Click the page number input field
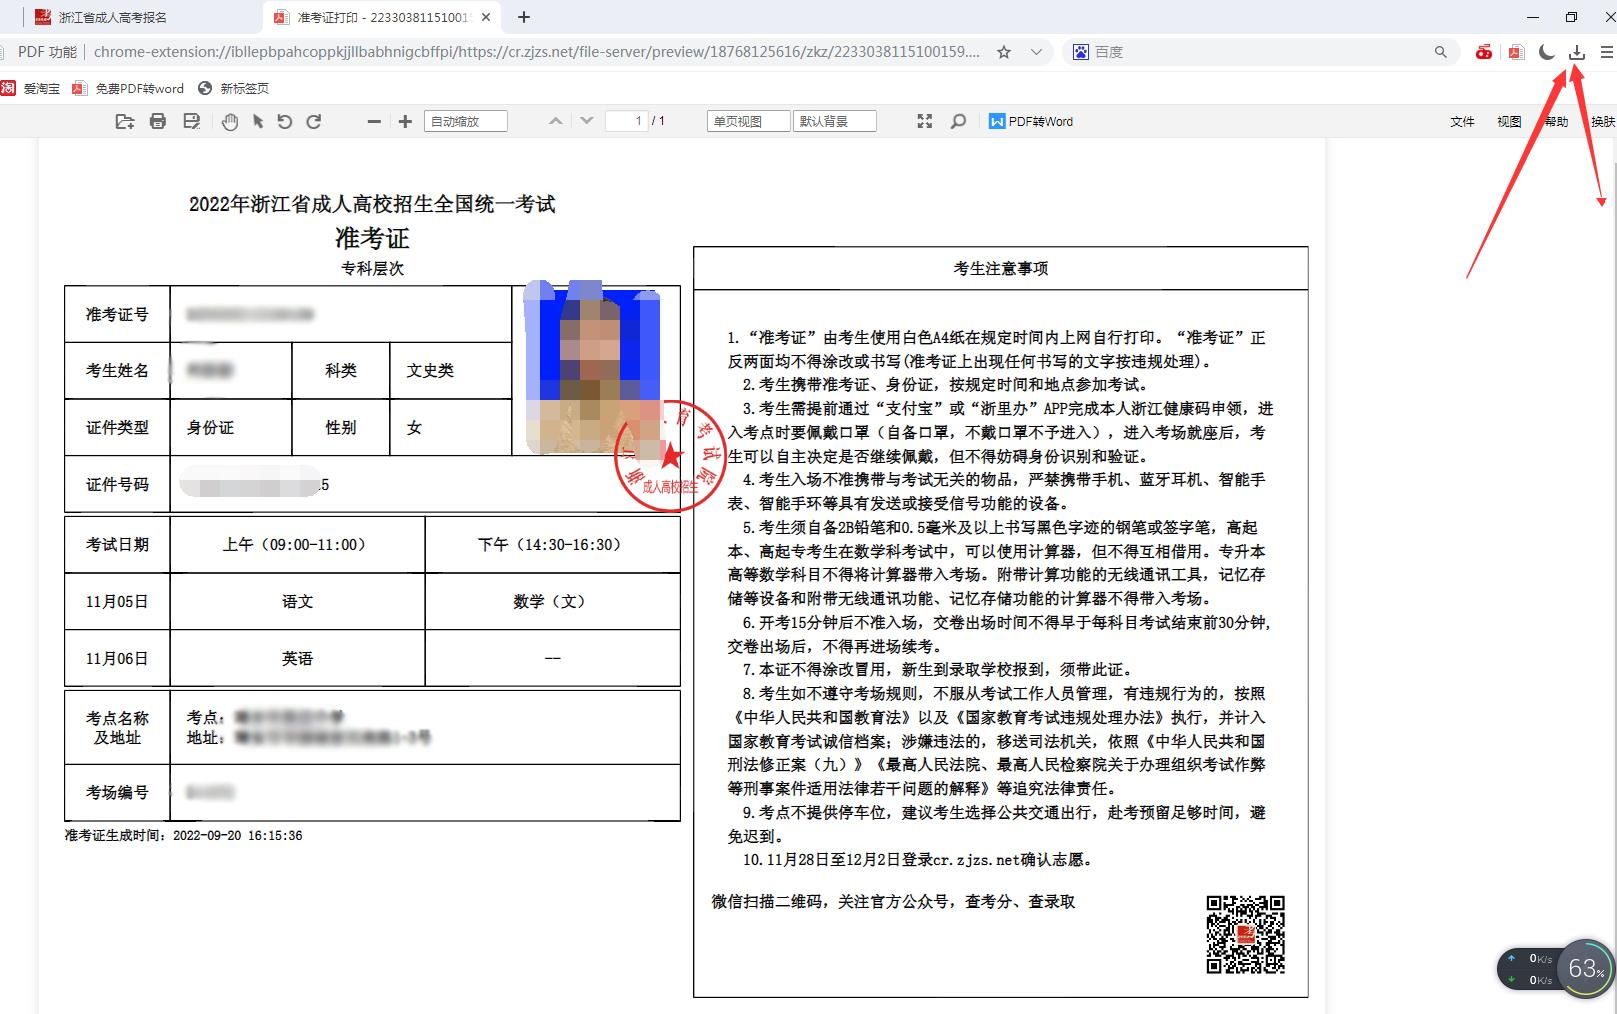This screenshot has width=1617, height=1014. pos(627,120)
